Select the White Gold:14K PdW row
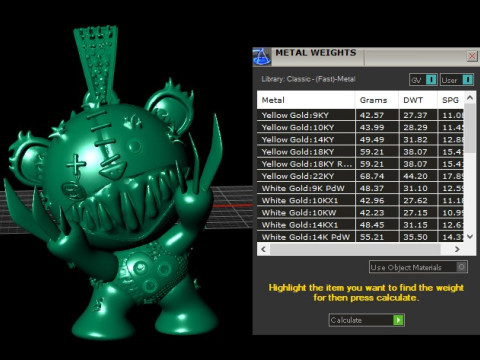Screen dimensions: 480x360 [360, 237]
